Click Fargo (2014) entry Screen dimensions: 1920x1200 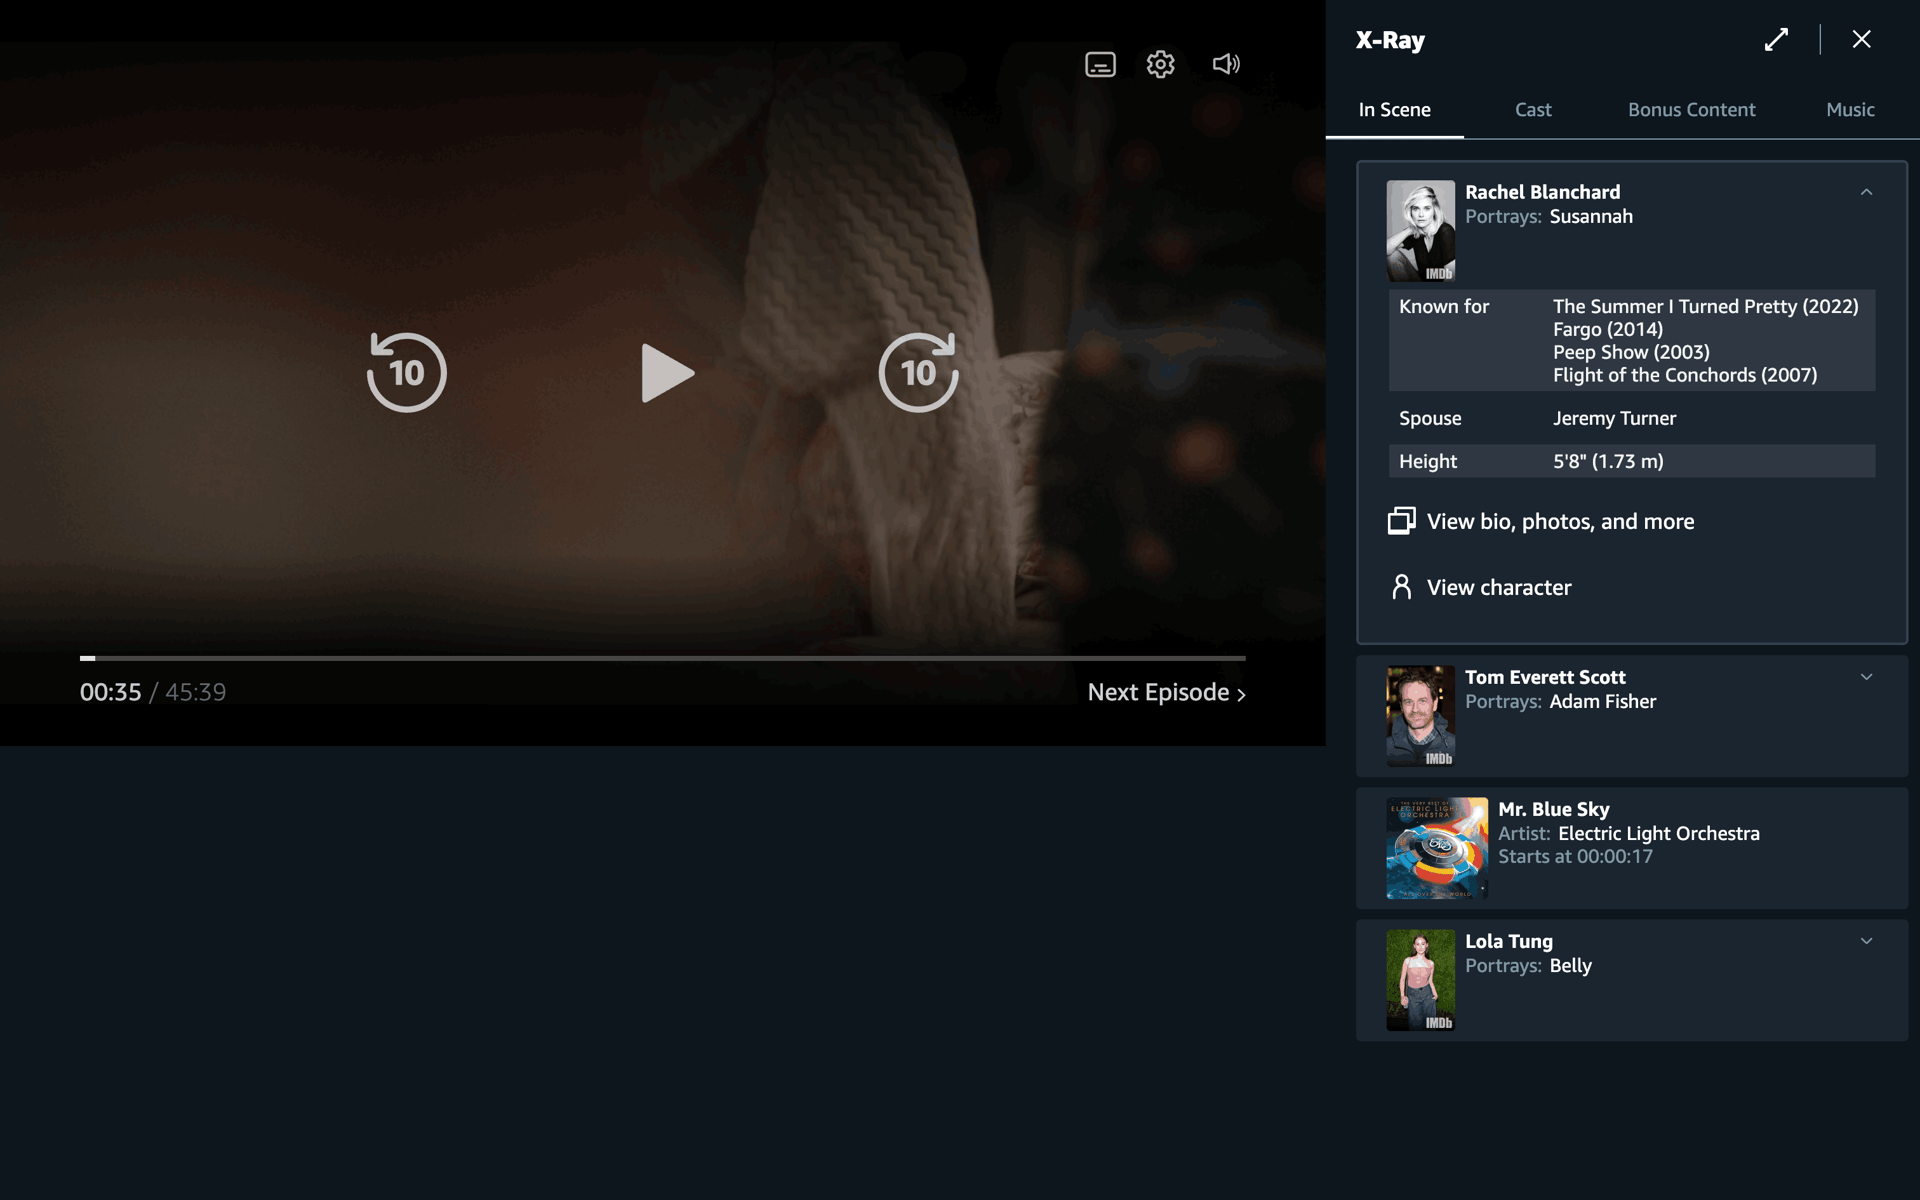tap(1608, 329)
